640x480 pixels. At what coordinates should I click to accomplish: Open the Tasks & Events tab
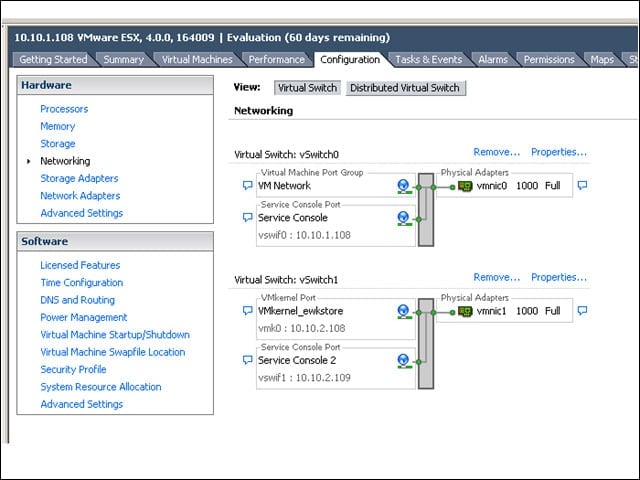(429, 60)
